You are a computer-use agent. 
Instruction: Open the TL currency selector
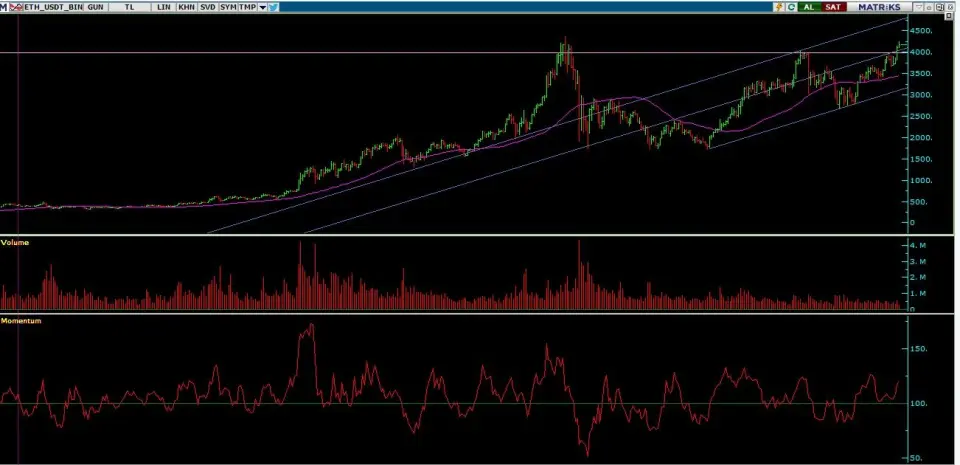point(131,6)
